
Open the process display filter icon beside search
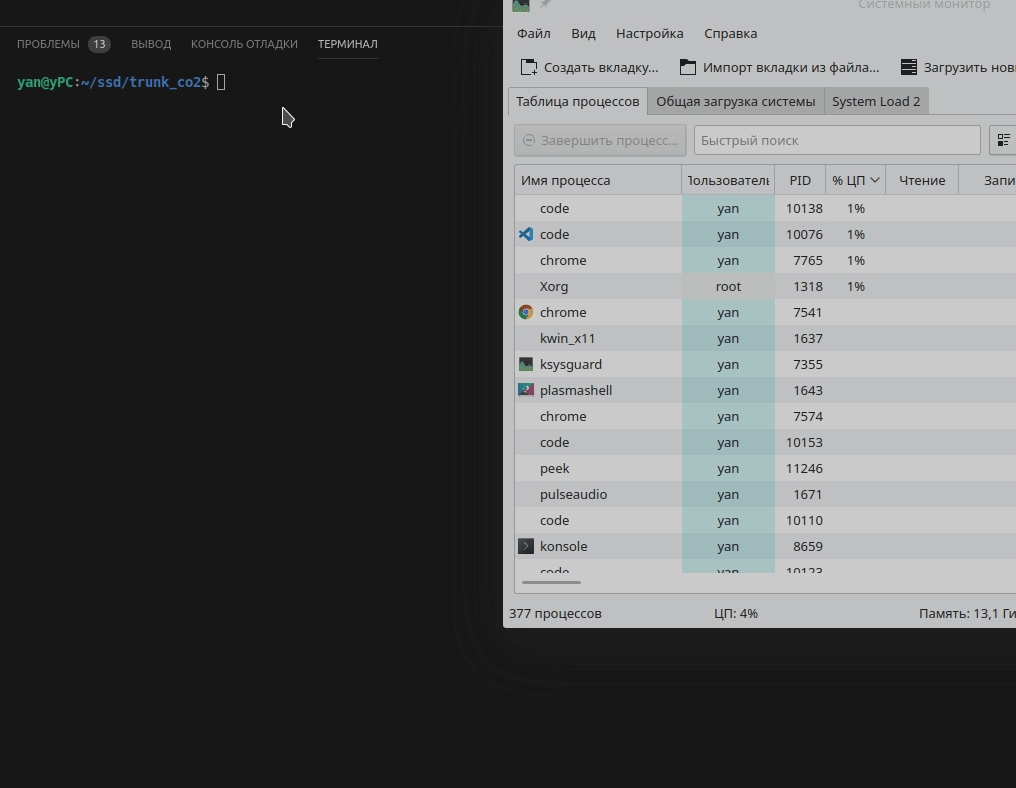(1002, 140)
